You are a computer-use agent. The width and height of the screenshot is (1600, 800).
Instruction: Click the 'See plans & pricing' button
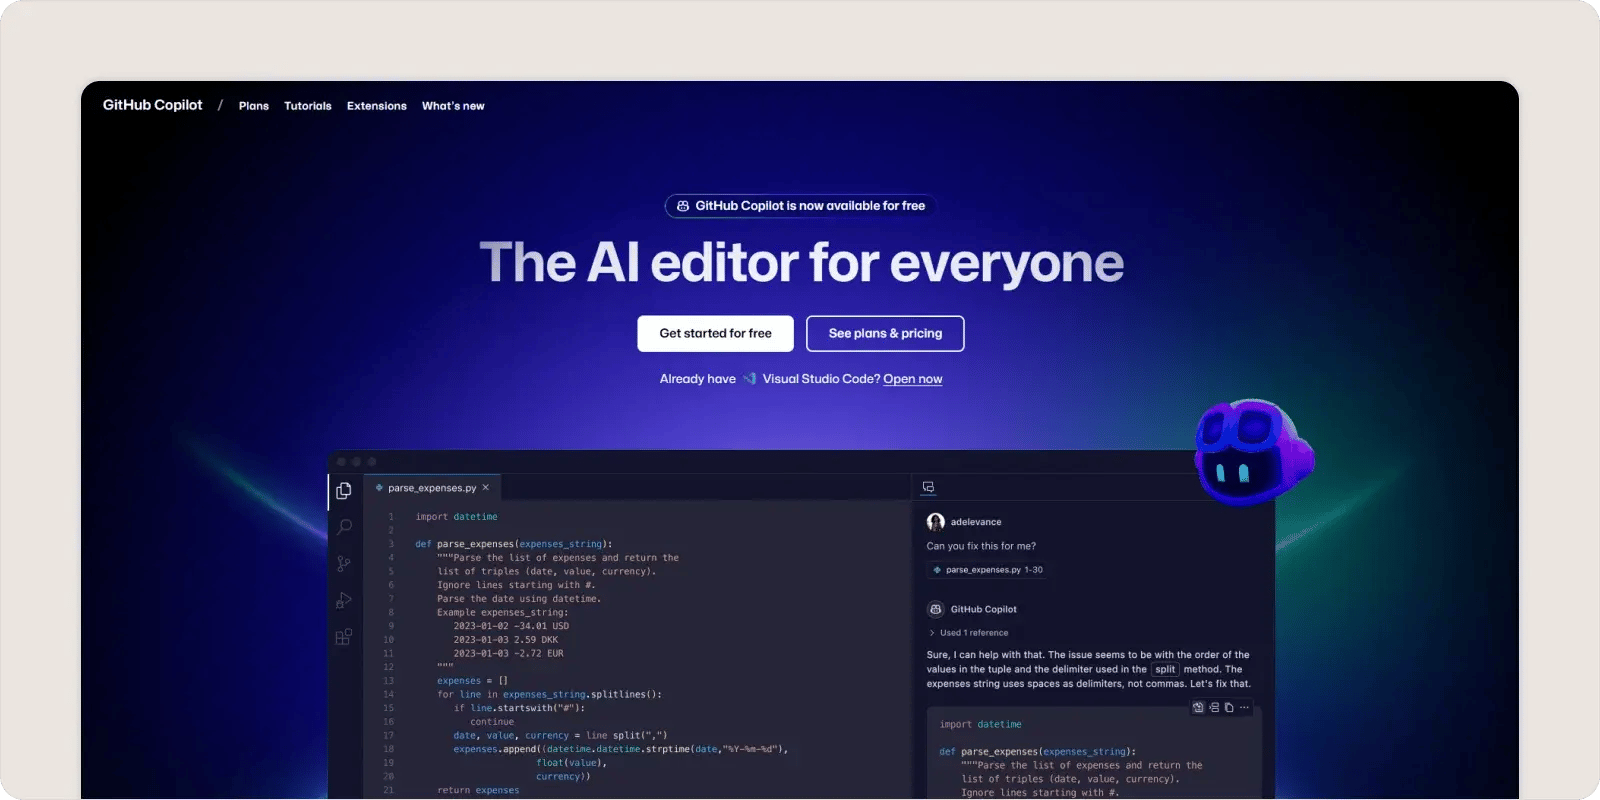tap(885, 334)
